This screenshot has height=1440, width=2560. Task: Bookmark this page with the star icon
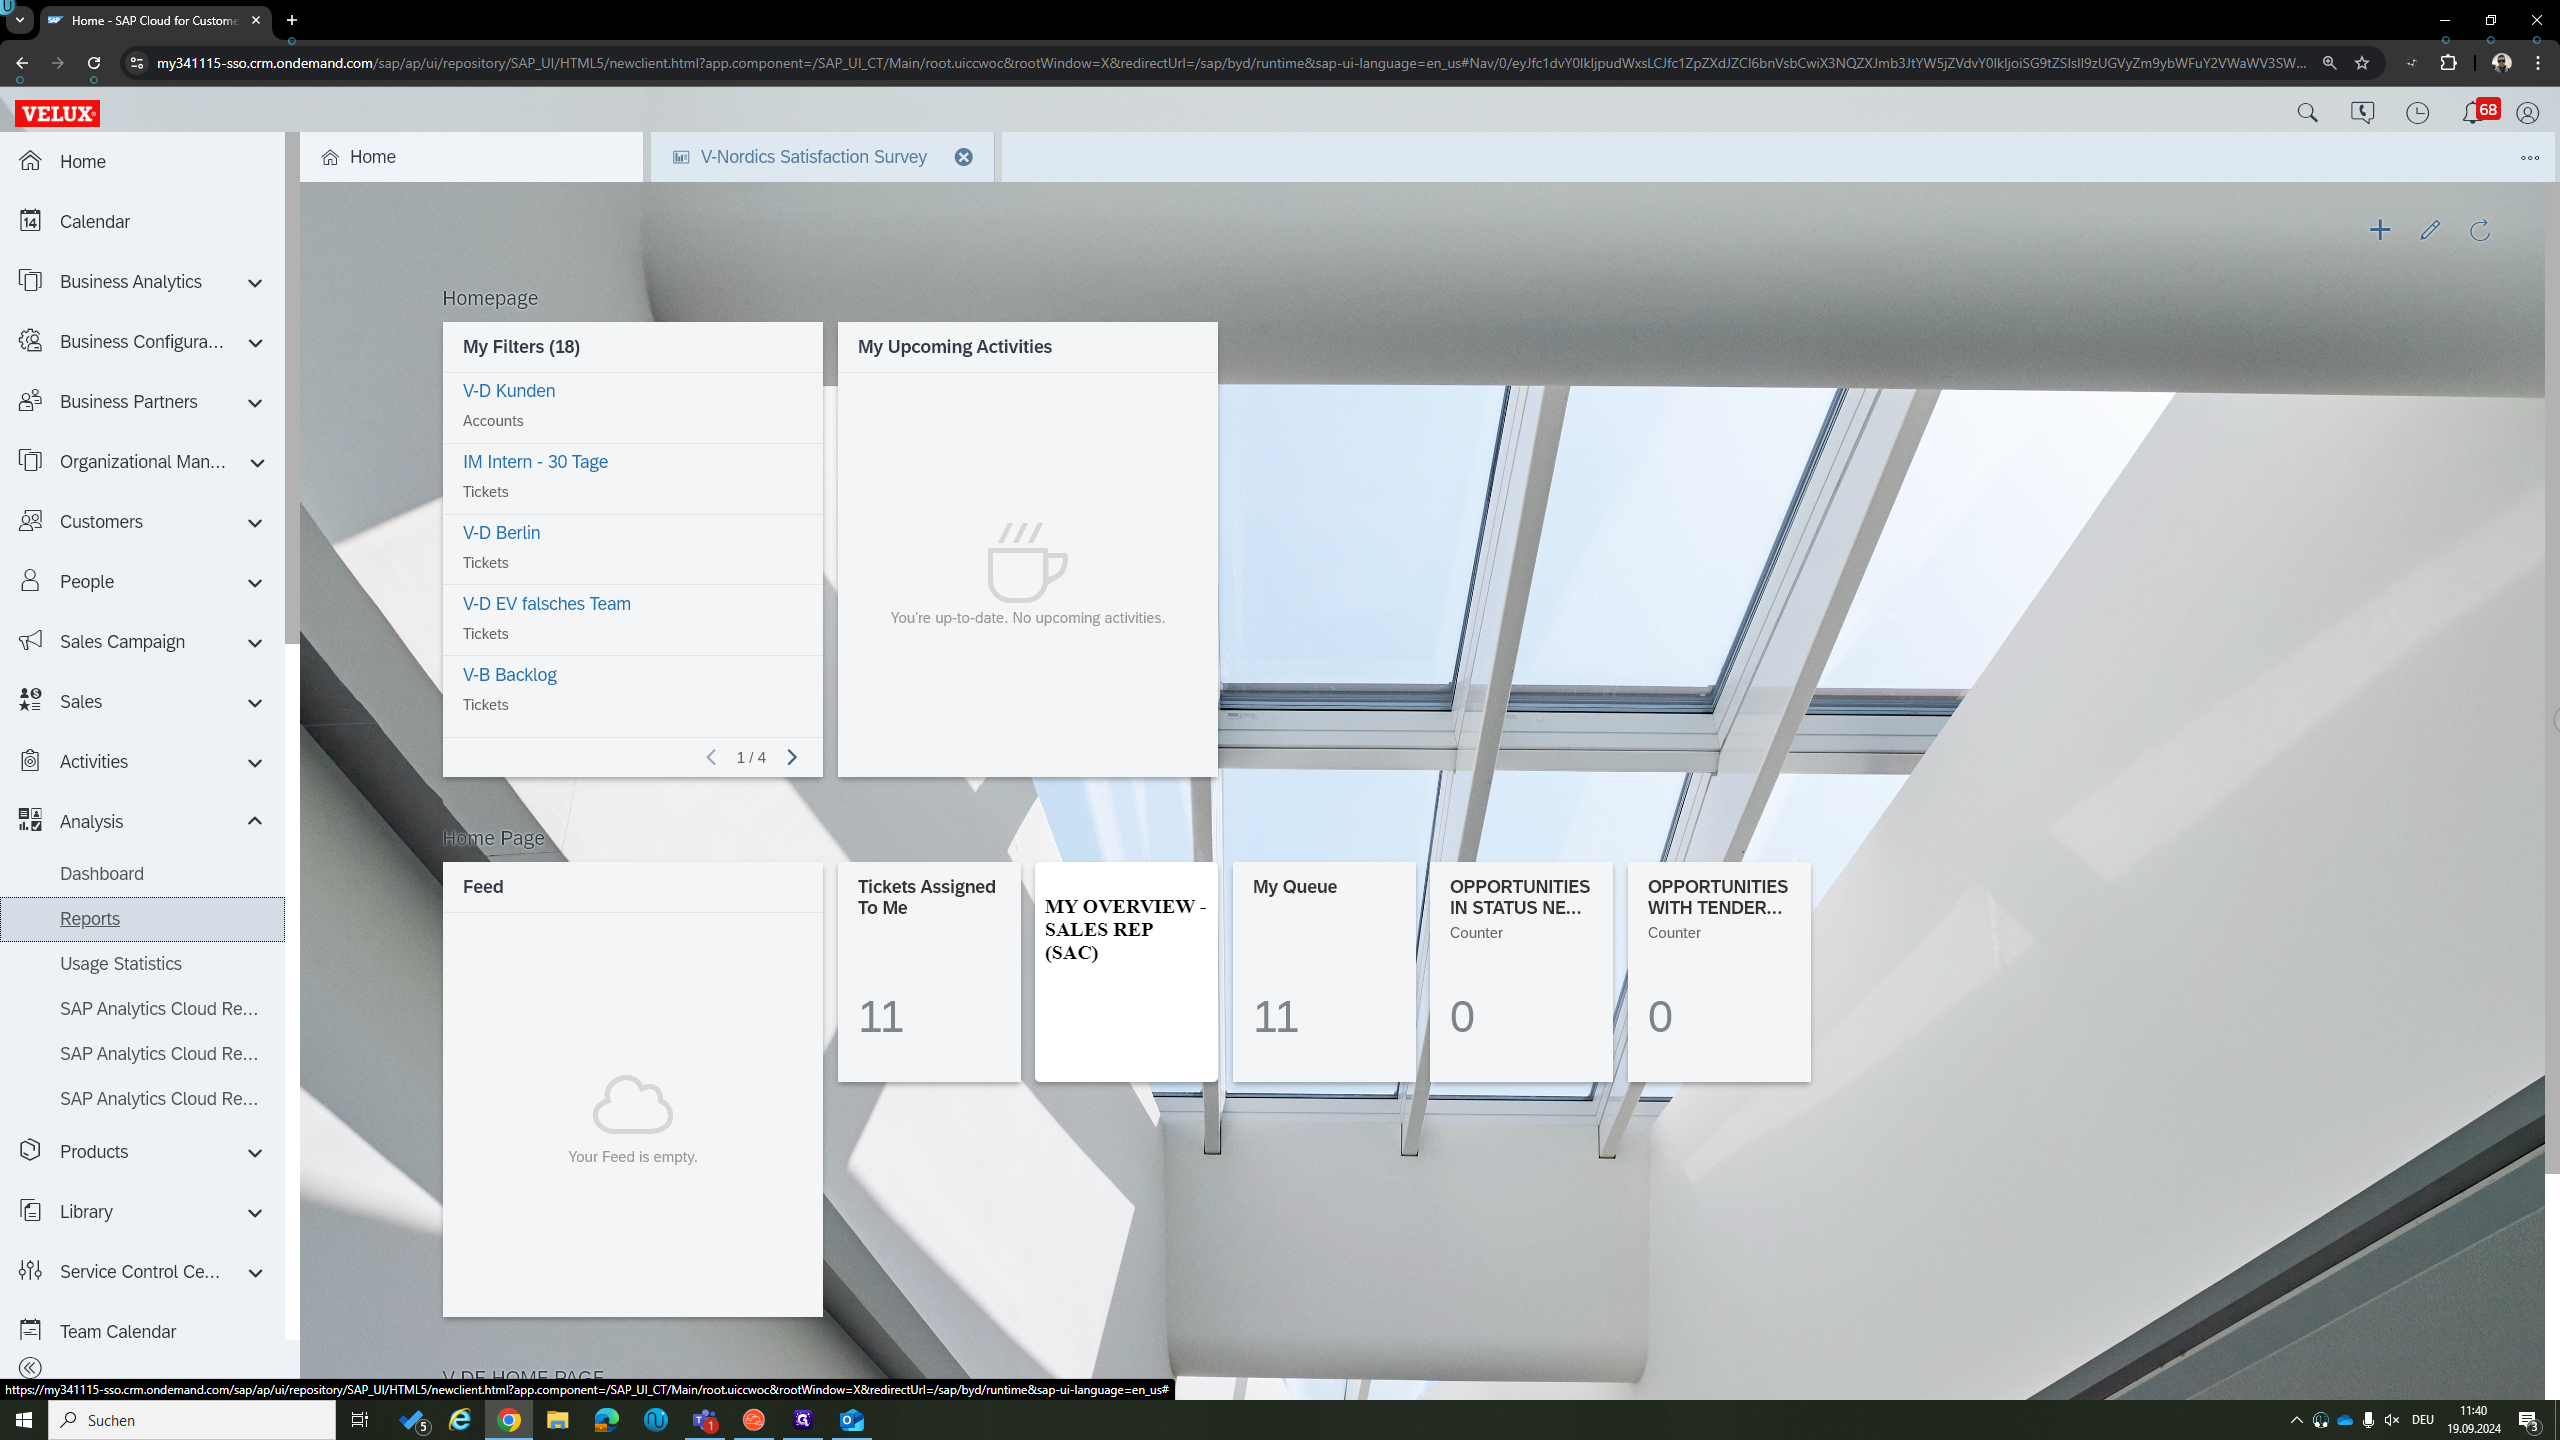coord(2362,63)
